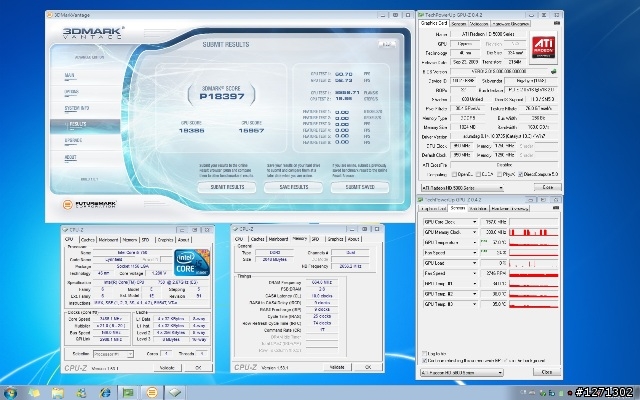The image size is (640, 400).
Task: Click the Submit Saved button
Action: [x=360, y=187]
